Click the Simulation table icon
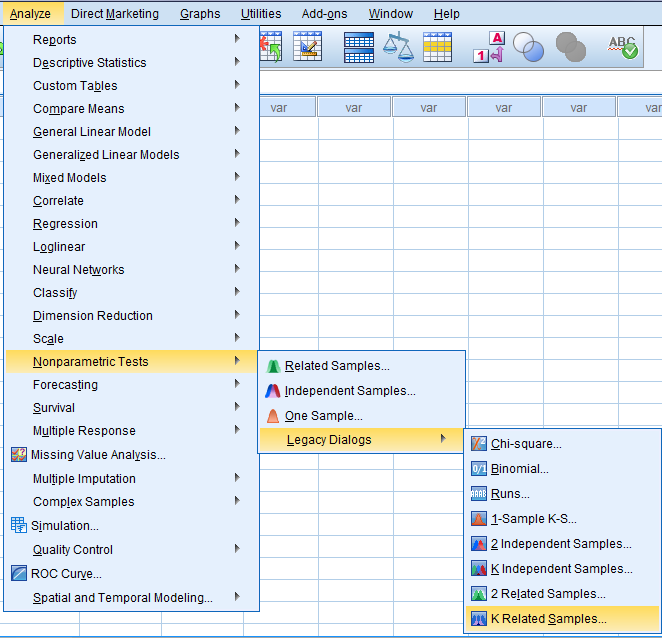662x638 pixels. (x=19, y=526)
